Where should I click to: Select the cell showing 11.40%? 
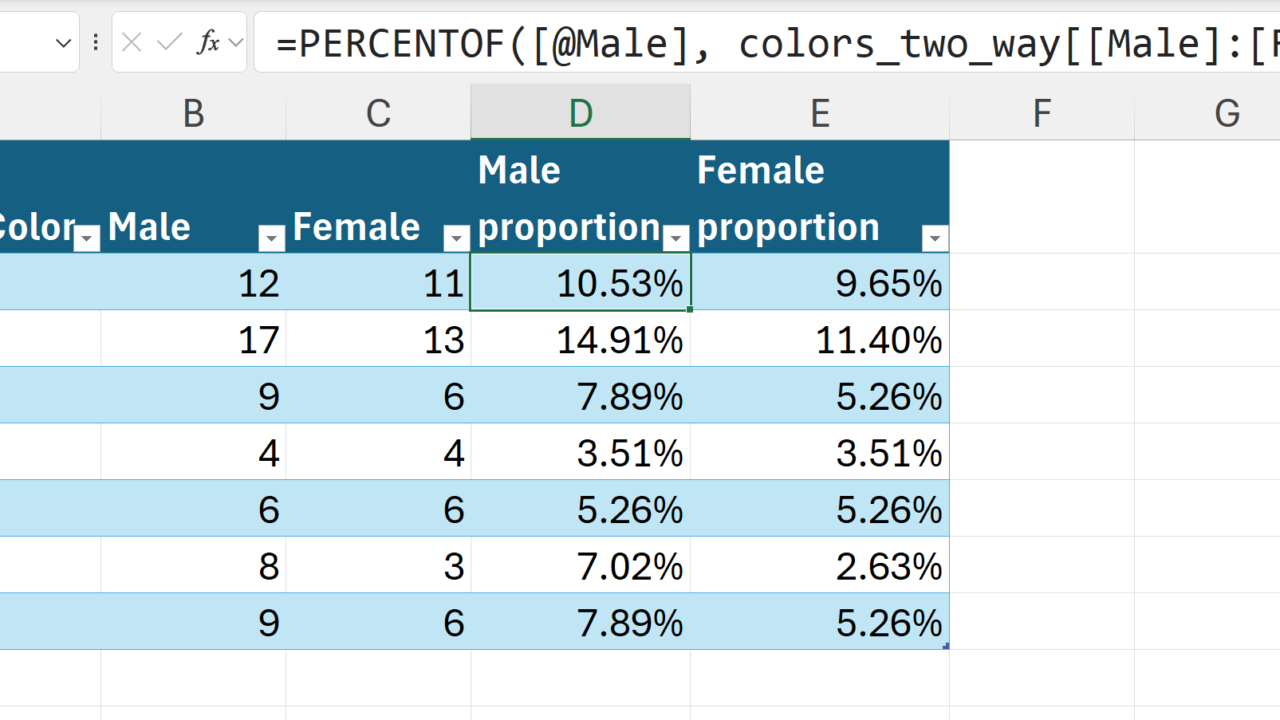820,341
